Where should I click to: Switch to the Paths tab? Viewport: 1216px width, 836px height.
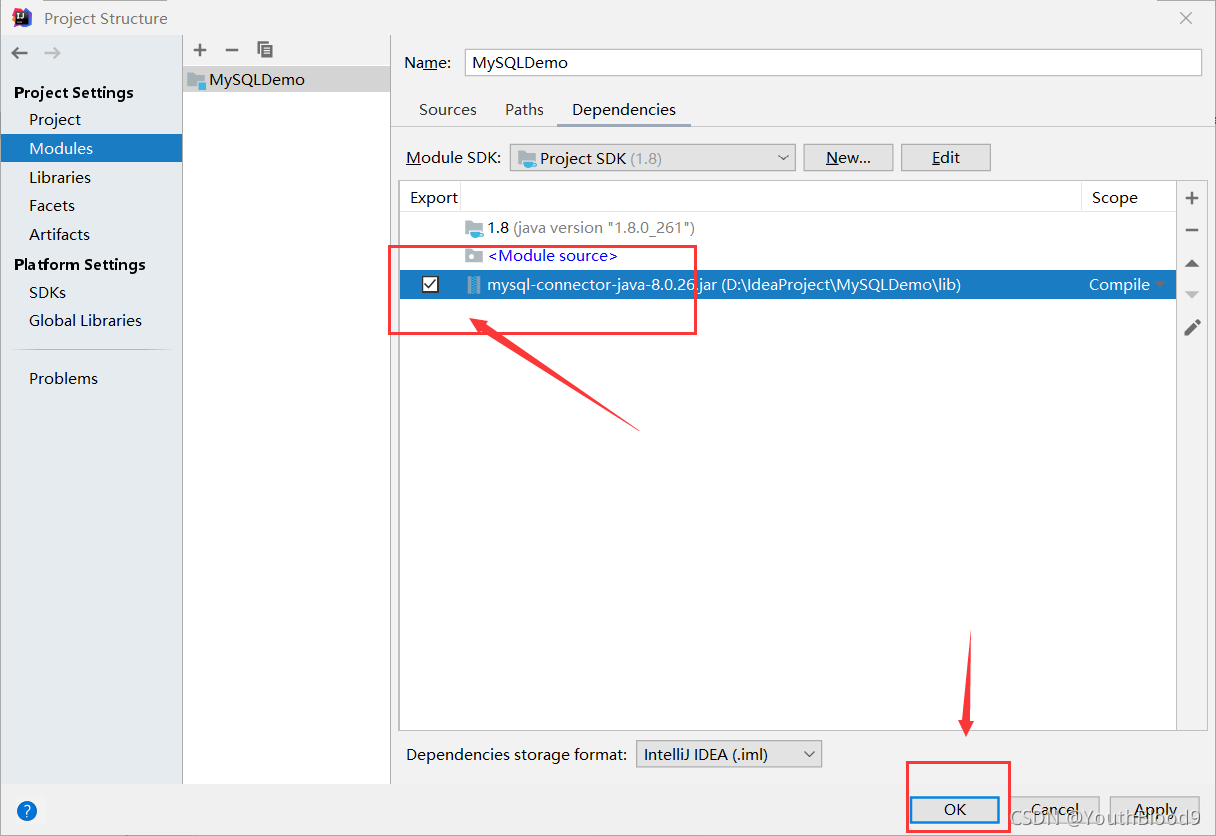click(524, 110)
